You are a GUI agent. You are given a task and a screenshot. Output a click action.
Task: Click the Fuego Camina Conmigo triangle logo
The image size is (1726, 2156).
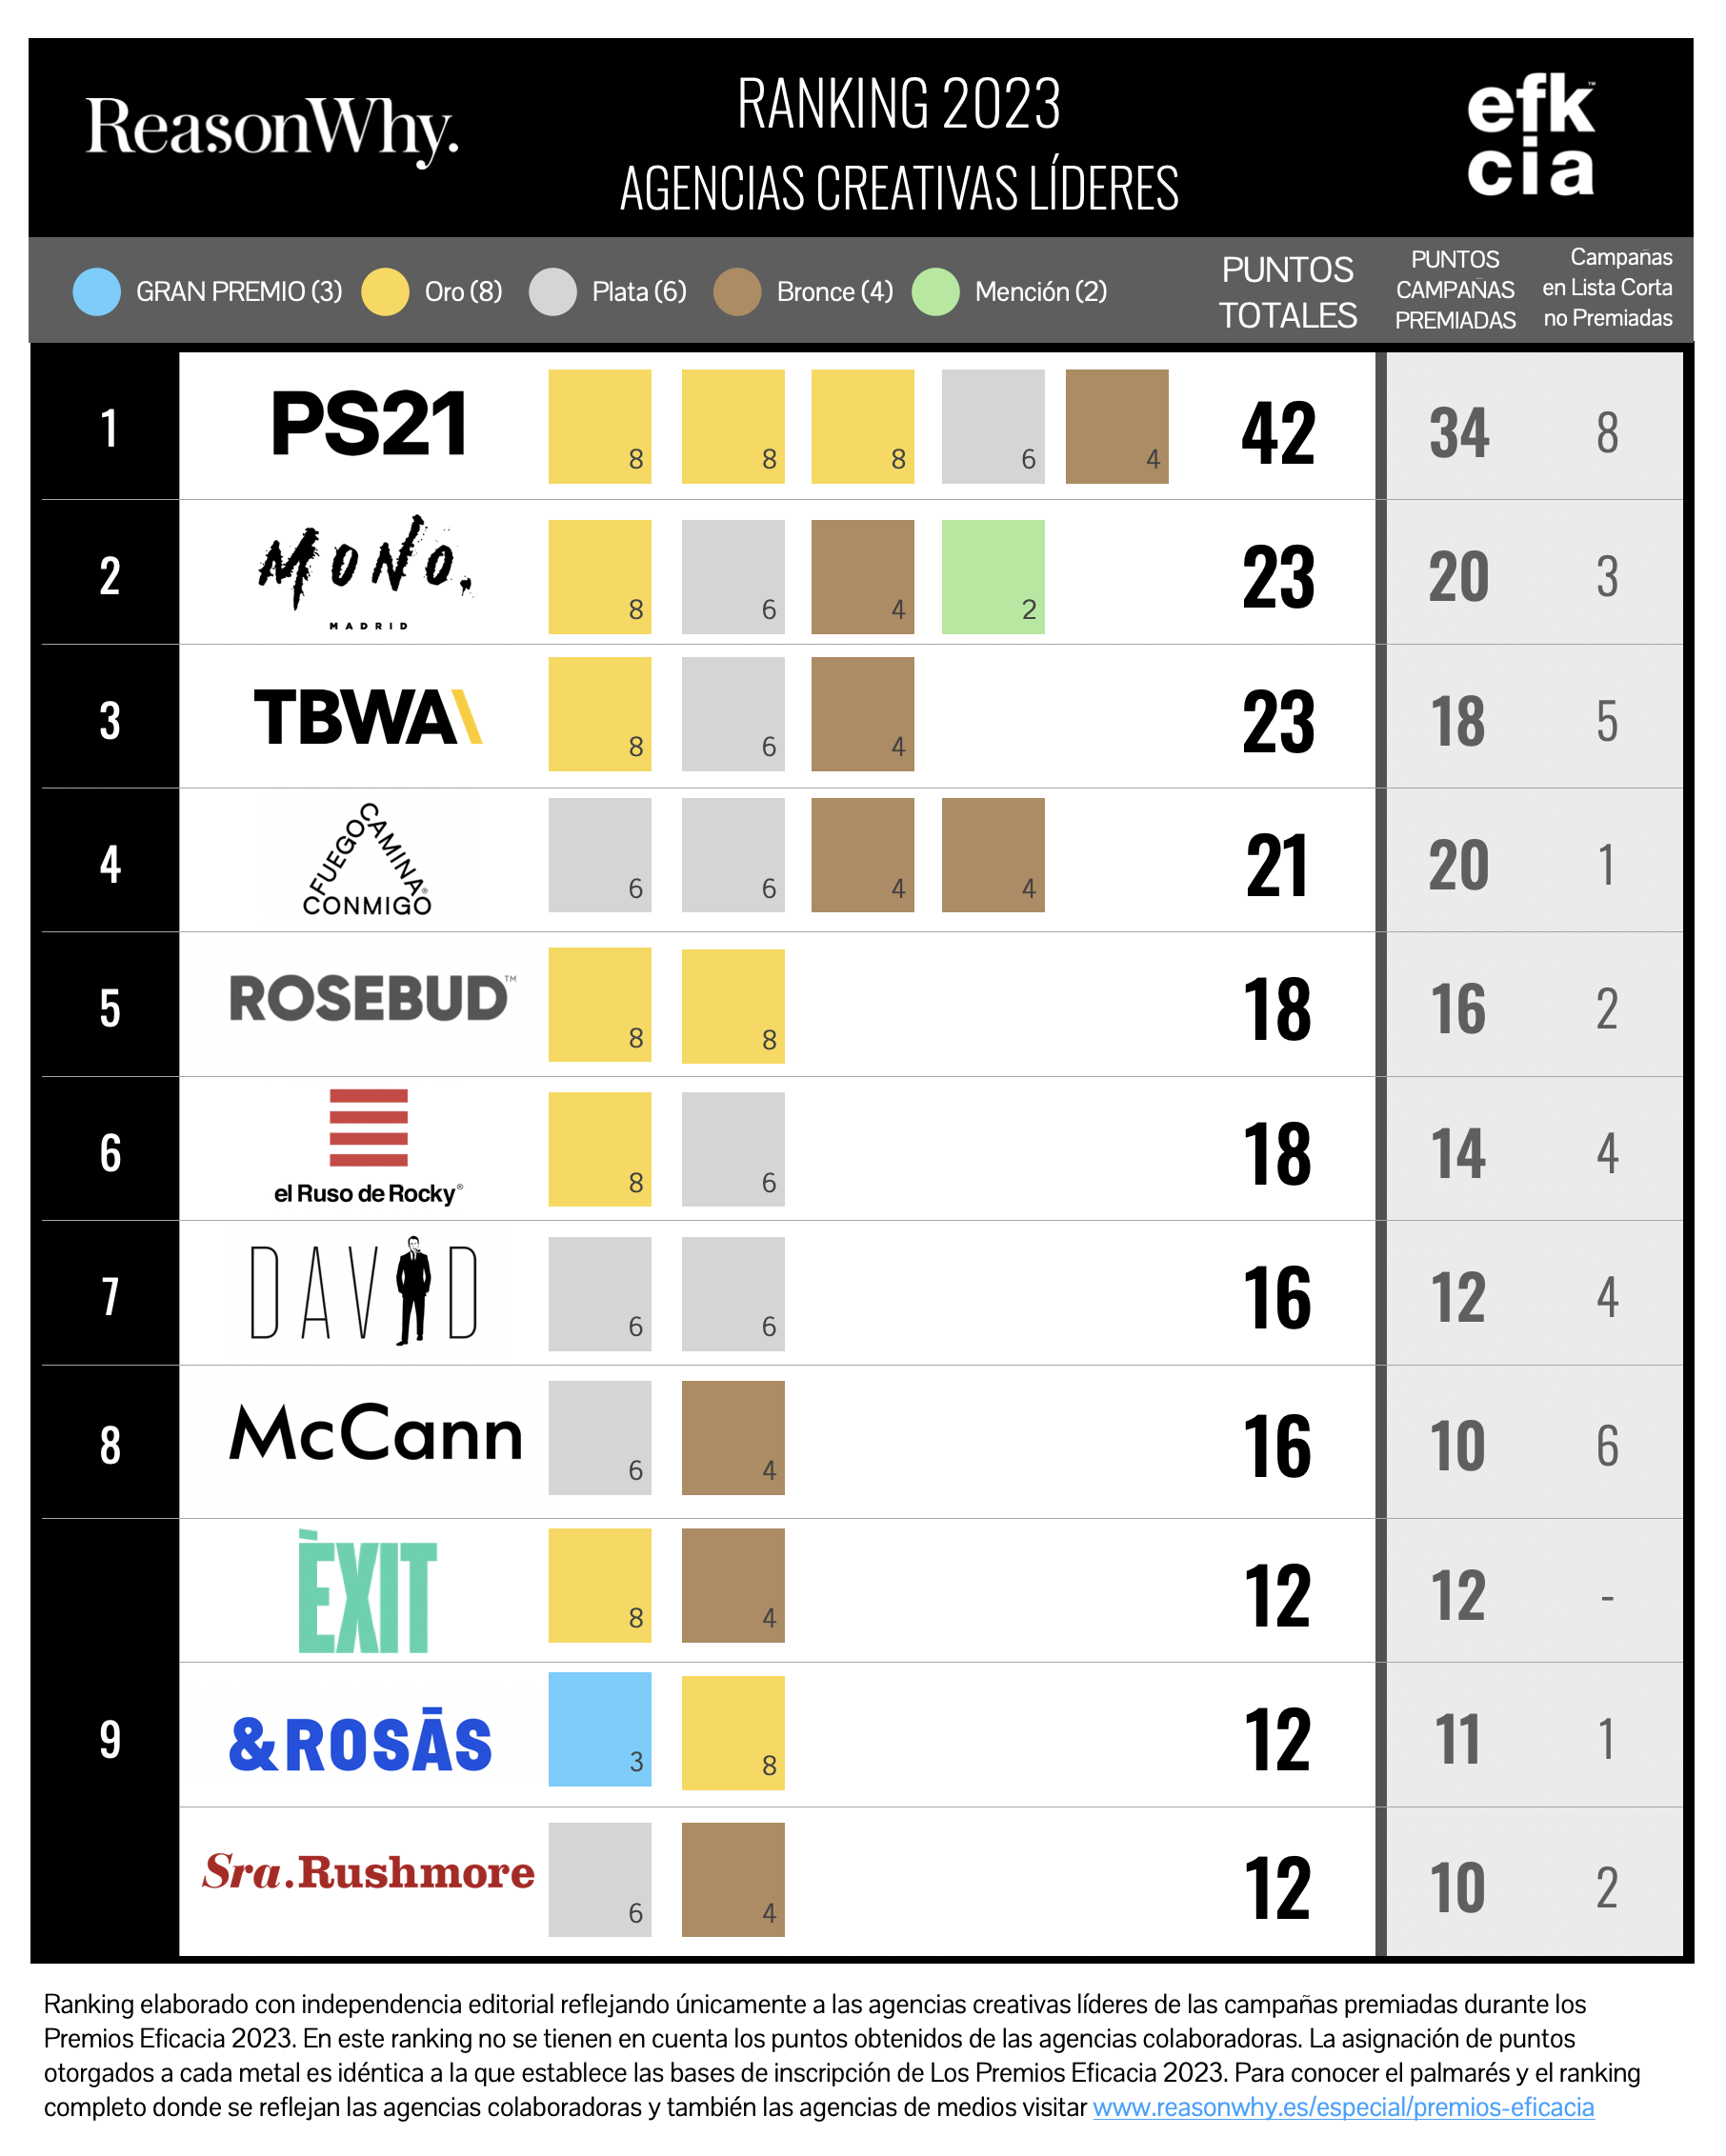tap(367, 860)
